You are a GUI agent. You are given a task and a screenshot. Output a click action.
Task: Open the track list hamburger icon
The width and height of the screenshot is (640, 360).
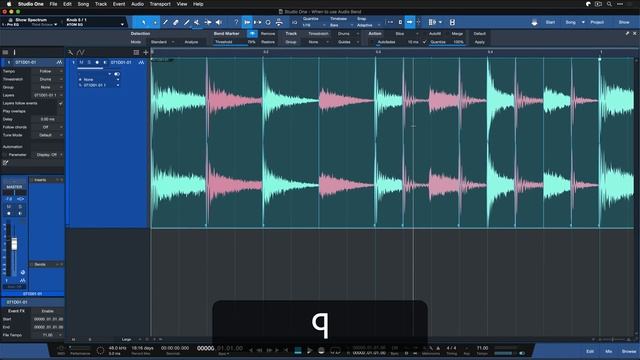[x=5, y=52]
